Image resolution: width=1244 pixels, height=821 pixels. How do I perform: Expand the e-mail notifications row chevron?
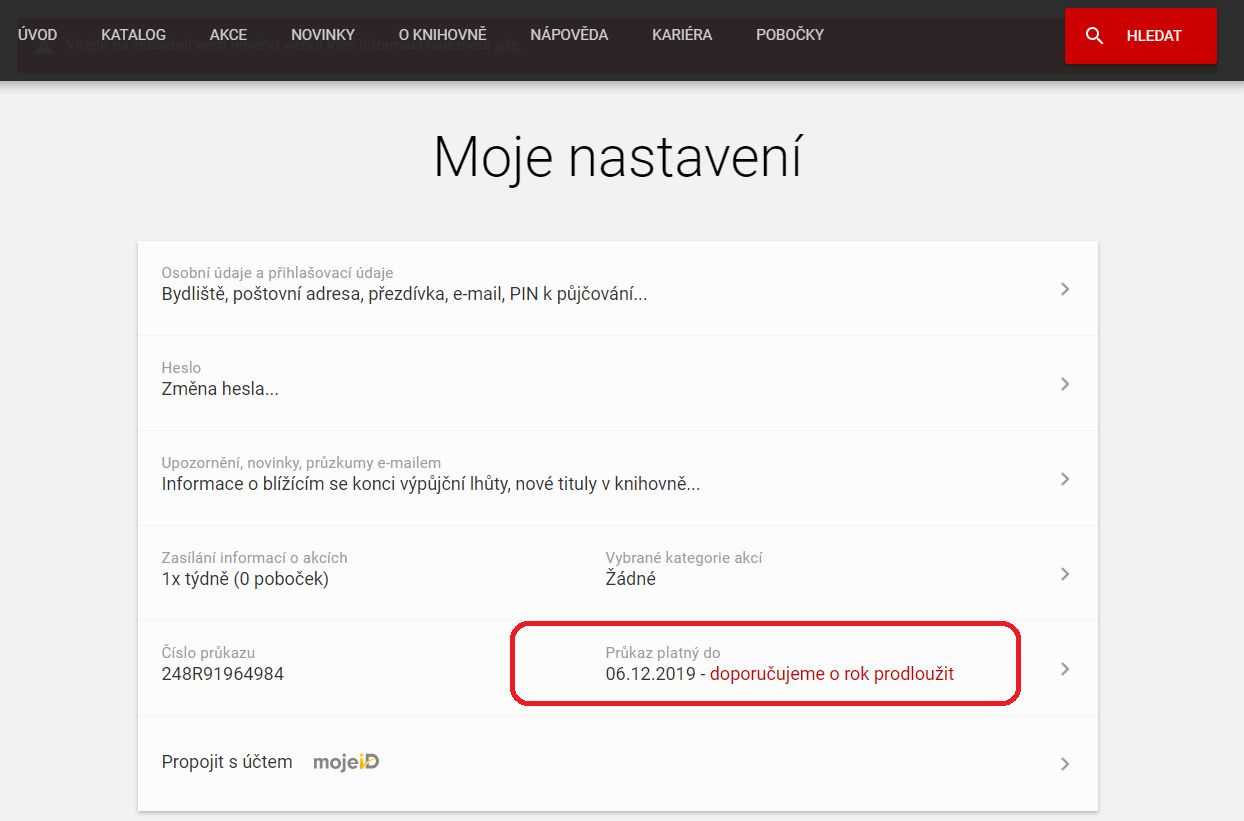pos(1065,479)
